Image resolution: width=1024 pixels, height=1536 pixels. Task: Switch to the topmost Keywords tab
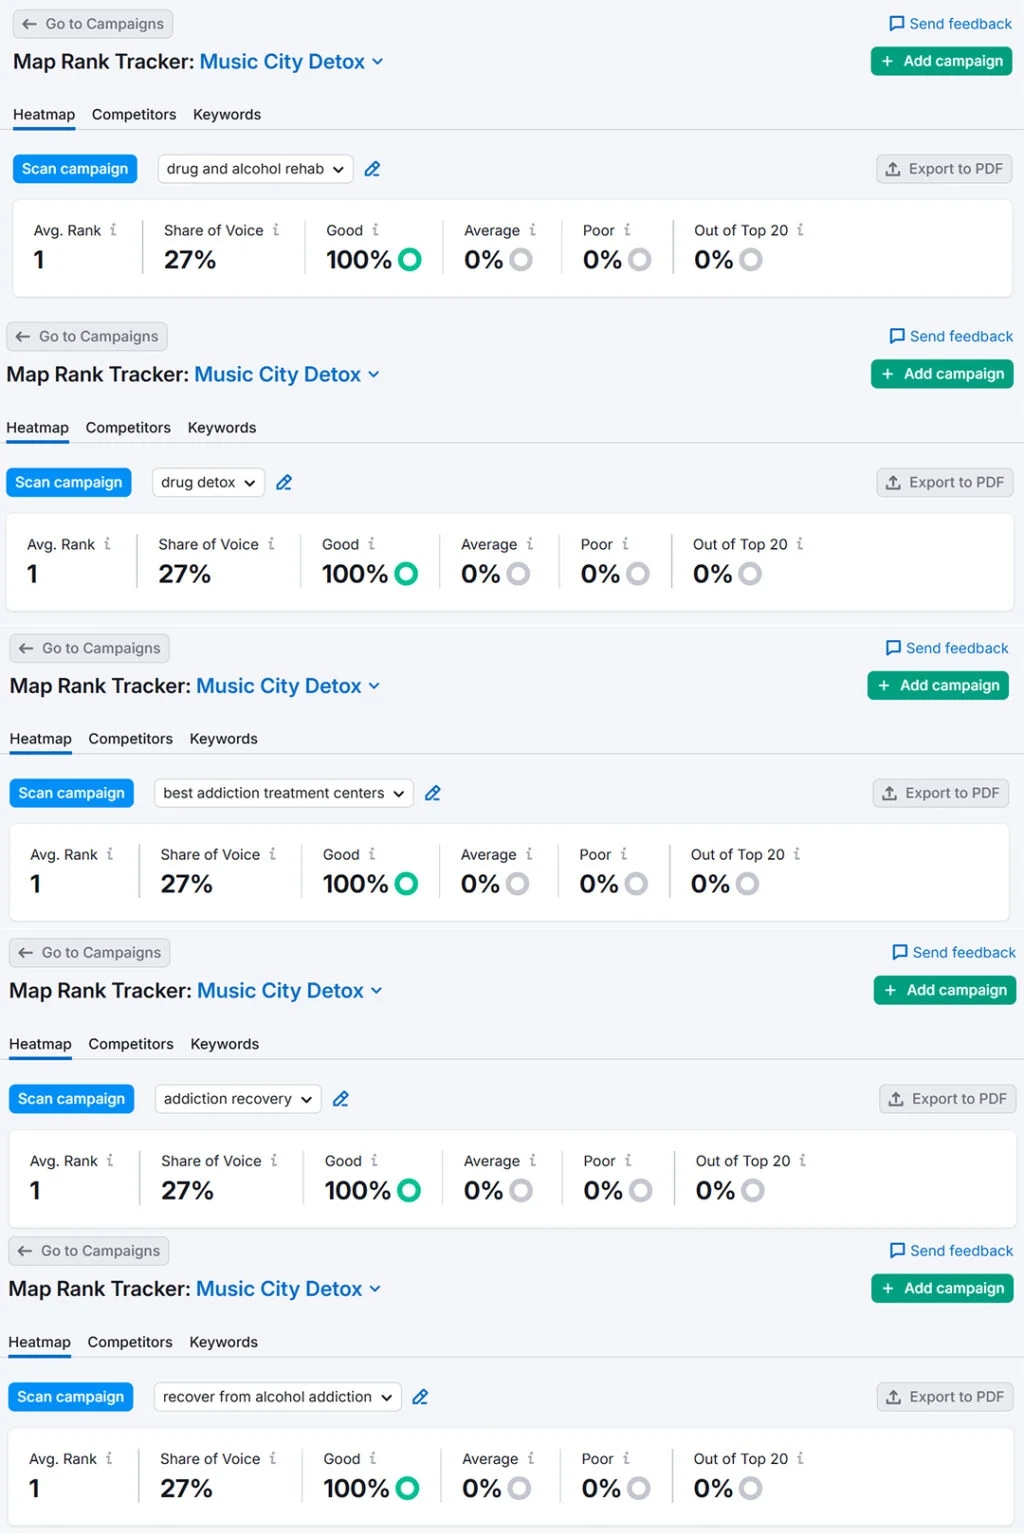227,115
